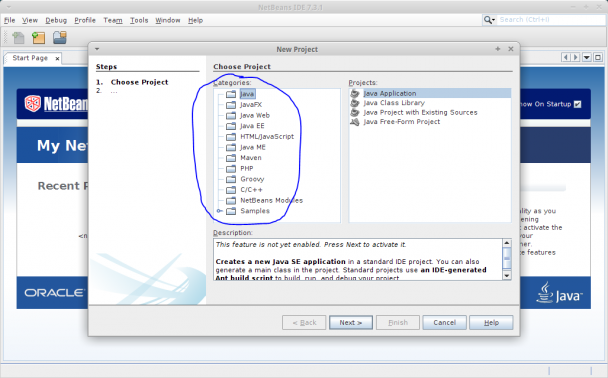
Task: Open the Help menu in menu bar
Action: [195, 20]
